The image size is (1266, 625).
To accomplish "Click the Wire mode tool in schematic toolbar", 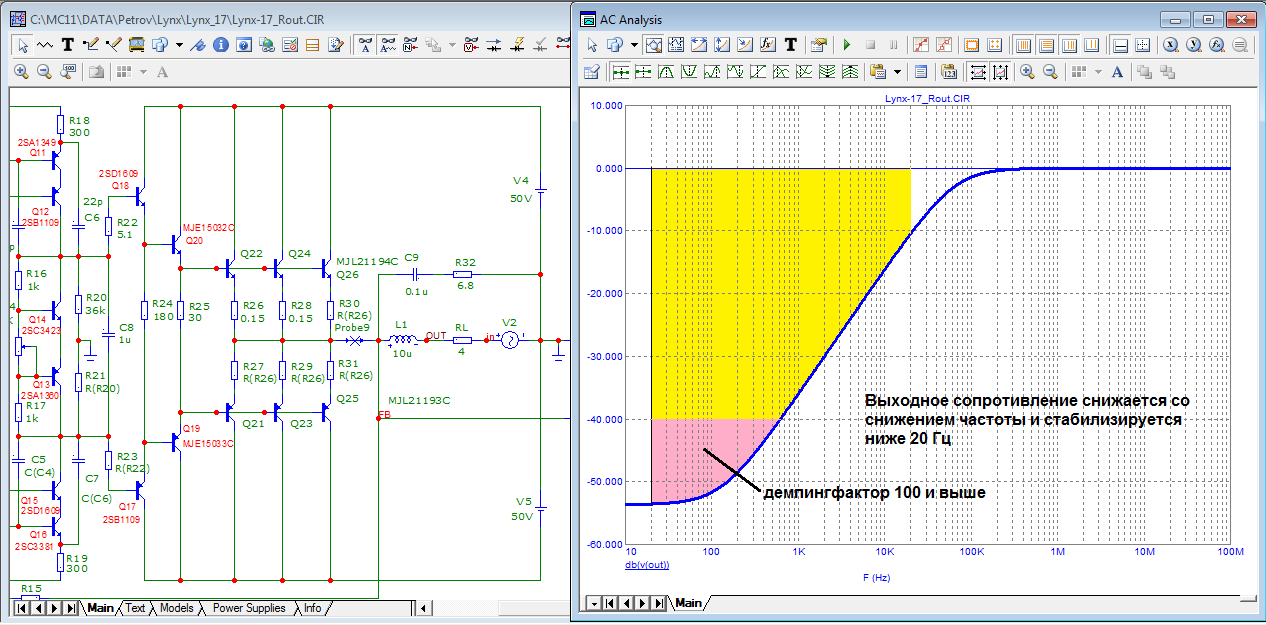I will (92, 45).
